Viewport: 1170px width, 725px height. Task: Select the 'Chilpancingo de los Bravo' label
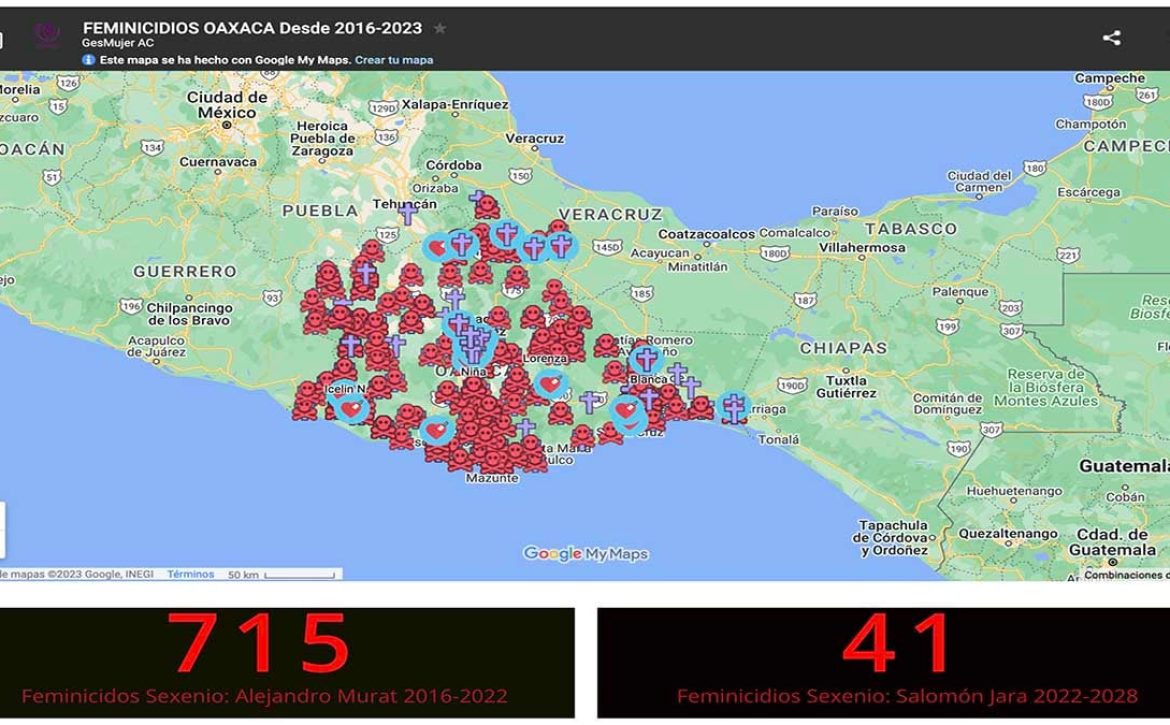pos(190,314)
